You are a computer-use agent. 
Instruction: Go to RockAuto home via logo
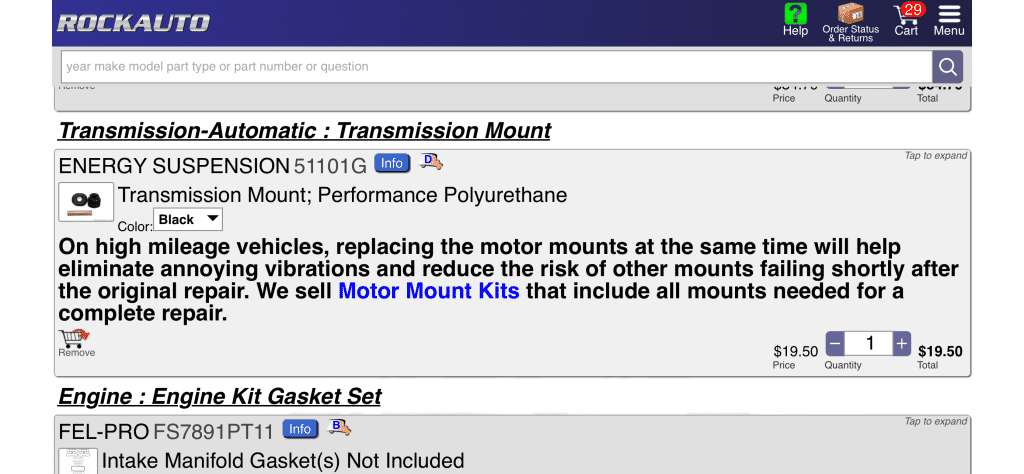[133, 23]
